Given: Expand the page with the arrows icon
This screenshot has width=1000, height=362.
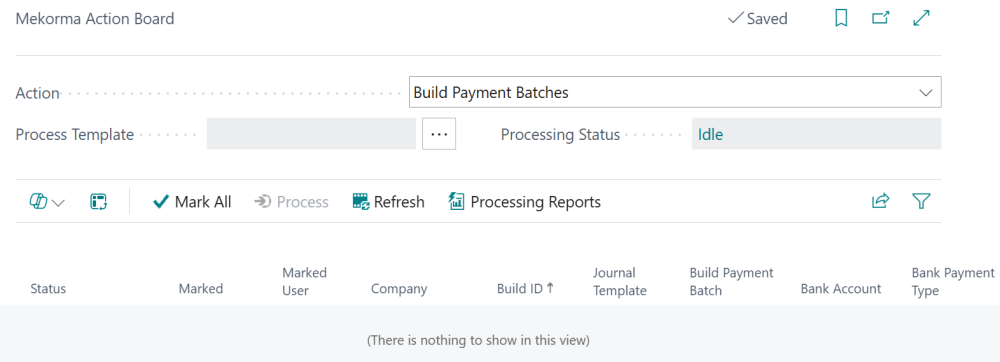Looking at the screenshot, I should 922,18.
